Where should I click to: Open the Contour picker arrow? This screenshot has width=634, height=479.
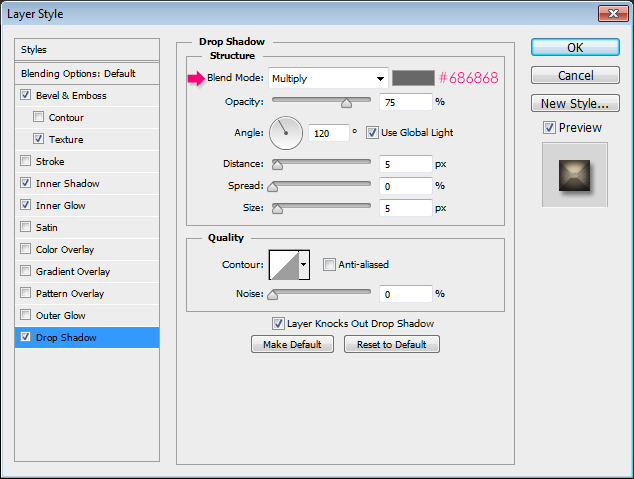pyautogui.click(x=304, y=265)
